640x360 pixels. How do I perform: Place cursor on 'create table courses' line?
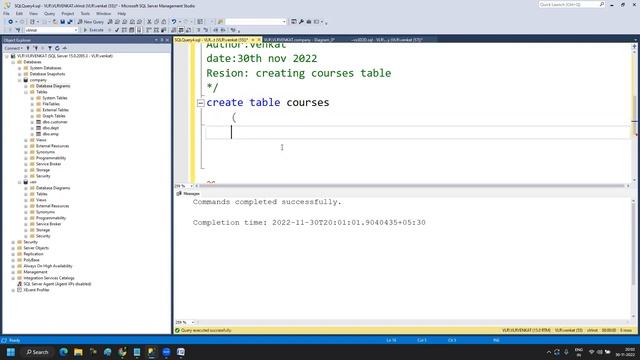(268, 102)
